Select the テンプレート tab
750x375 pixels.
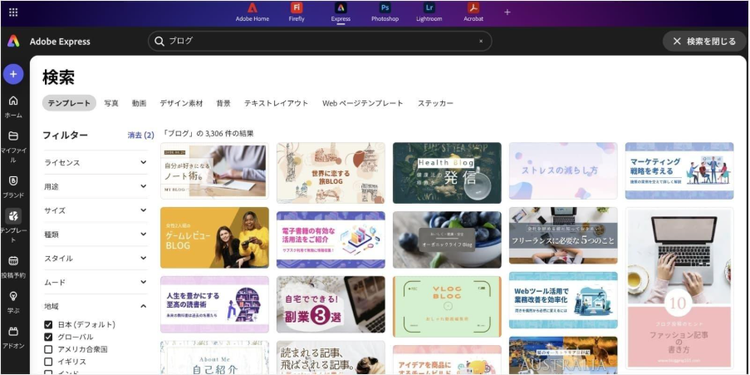click(69, 103)
